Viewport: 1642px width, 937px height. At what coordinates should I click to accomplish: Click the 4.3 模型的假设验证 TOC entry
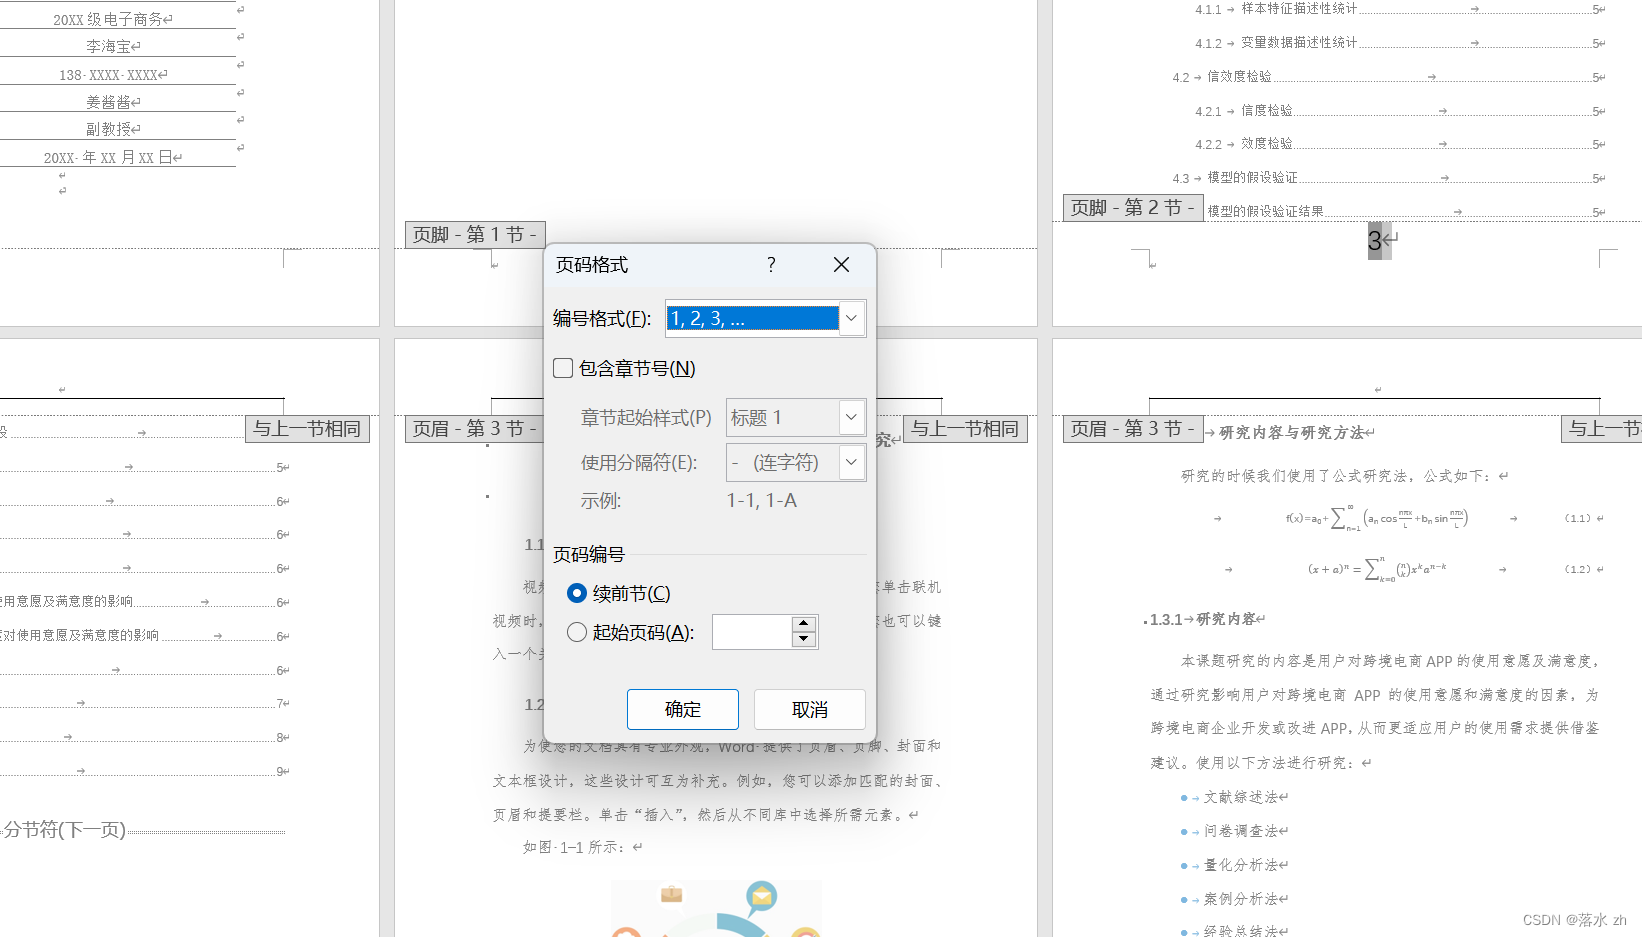pyautogui.click(x=1389, y=178)
